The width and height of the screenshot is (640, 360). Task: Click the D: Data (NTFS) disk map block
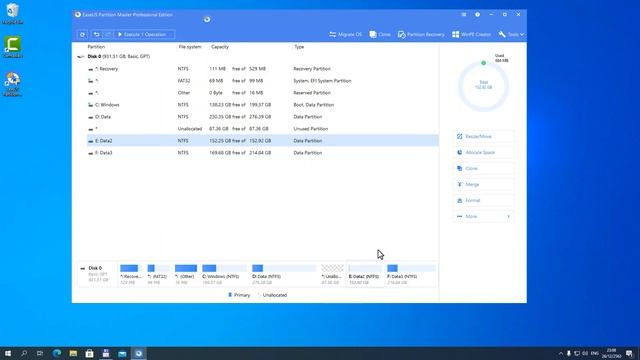pyautogui.click(x=284, y=274)
